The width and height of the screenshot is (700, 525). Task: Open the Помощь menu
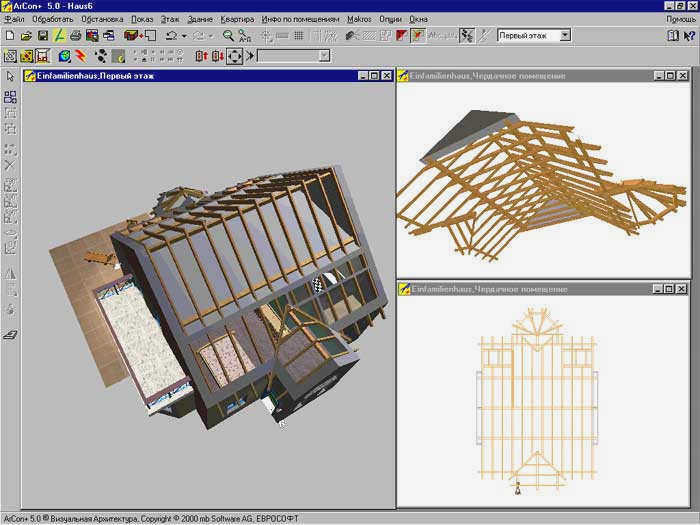point(681,19)
